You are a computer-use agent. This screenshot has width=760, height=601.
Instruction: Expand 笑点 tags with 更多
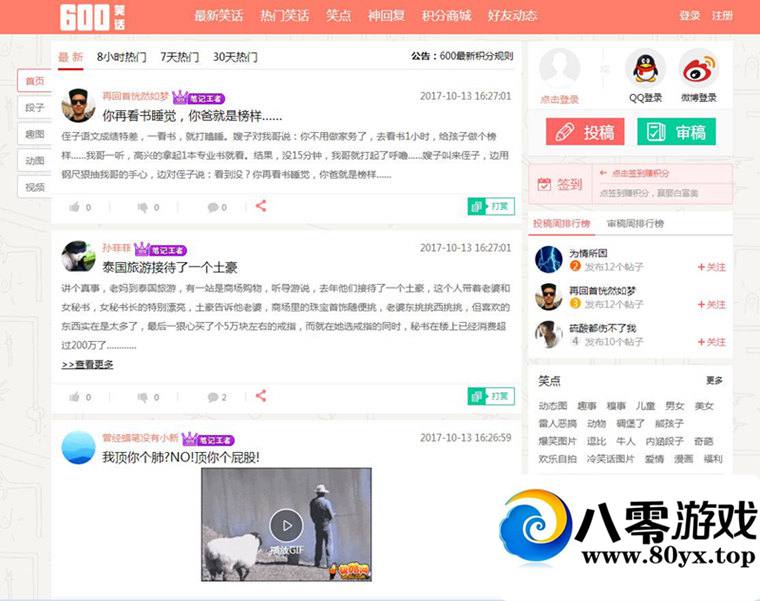tap(713, 381)
